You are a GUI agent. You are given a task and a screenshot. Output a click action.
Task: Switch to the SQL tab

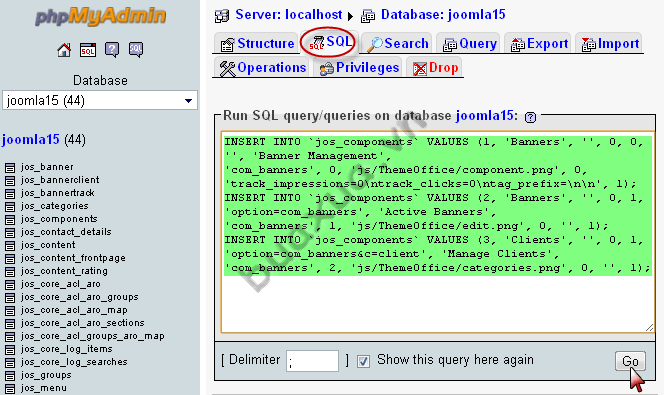tap(329, 42)
